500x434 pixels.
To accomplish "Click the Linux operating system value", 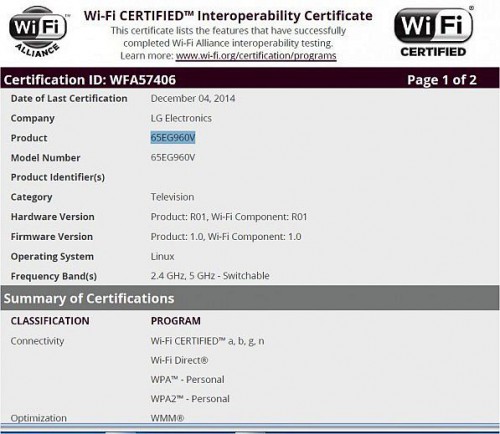I will coord(162,256).
